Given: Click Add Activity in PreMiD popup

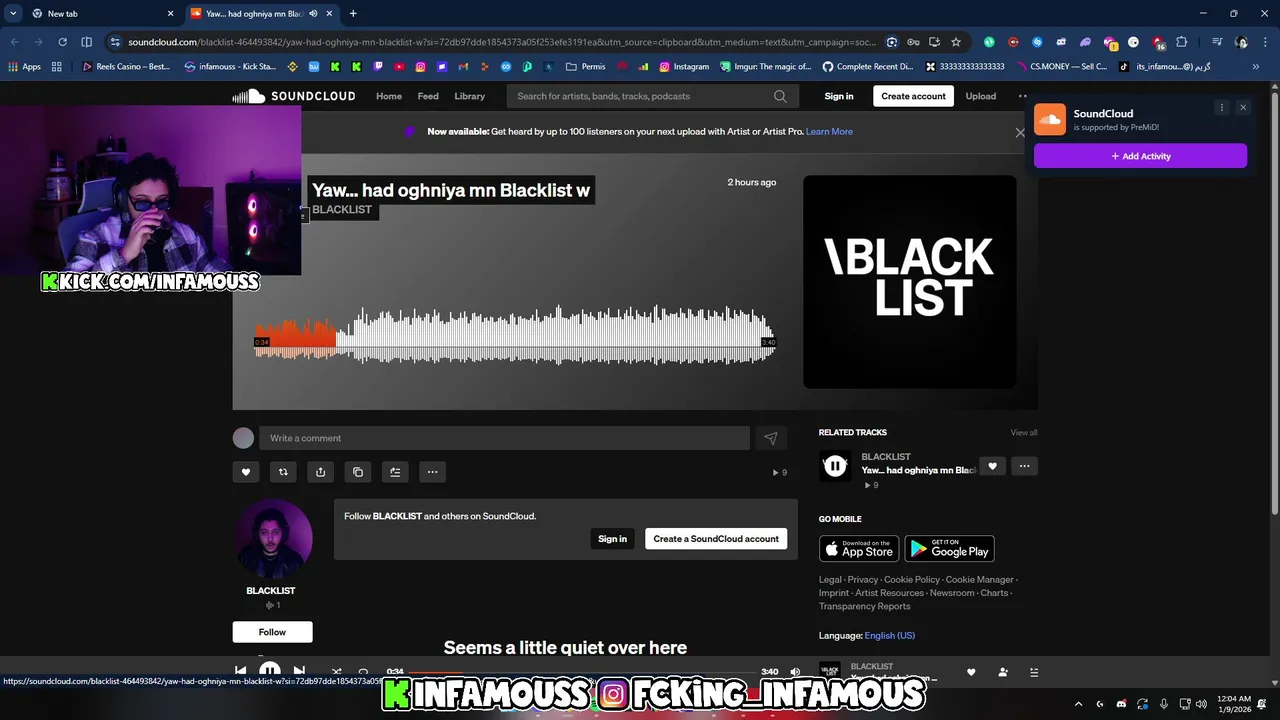Looking at the screenshot, I should (x=1140, y=156).
